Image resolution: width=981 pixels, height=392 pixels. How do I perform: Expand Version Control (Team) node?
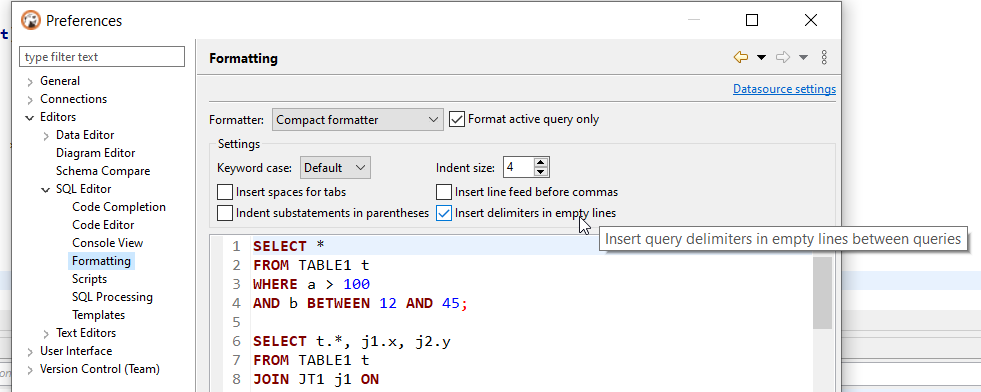click(30, 369)
